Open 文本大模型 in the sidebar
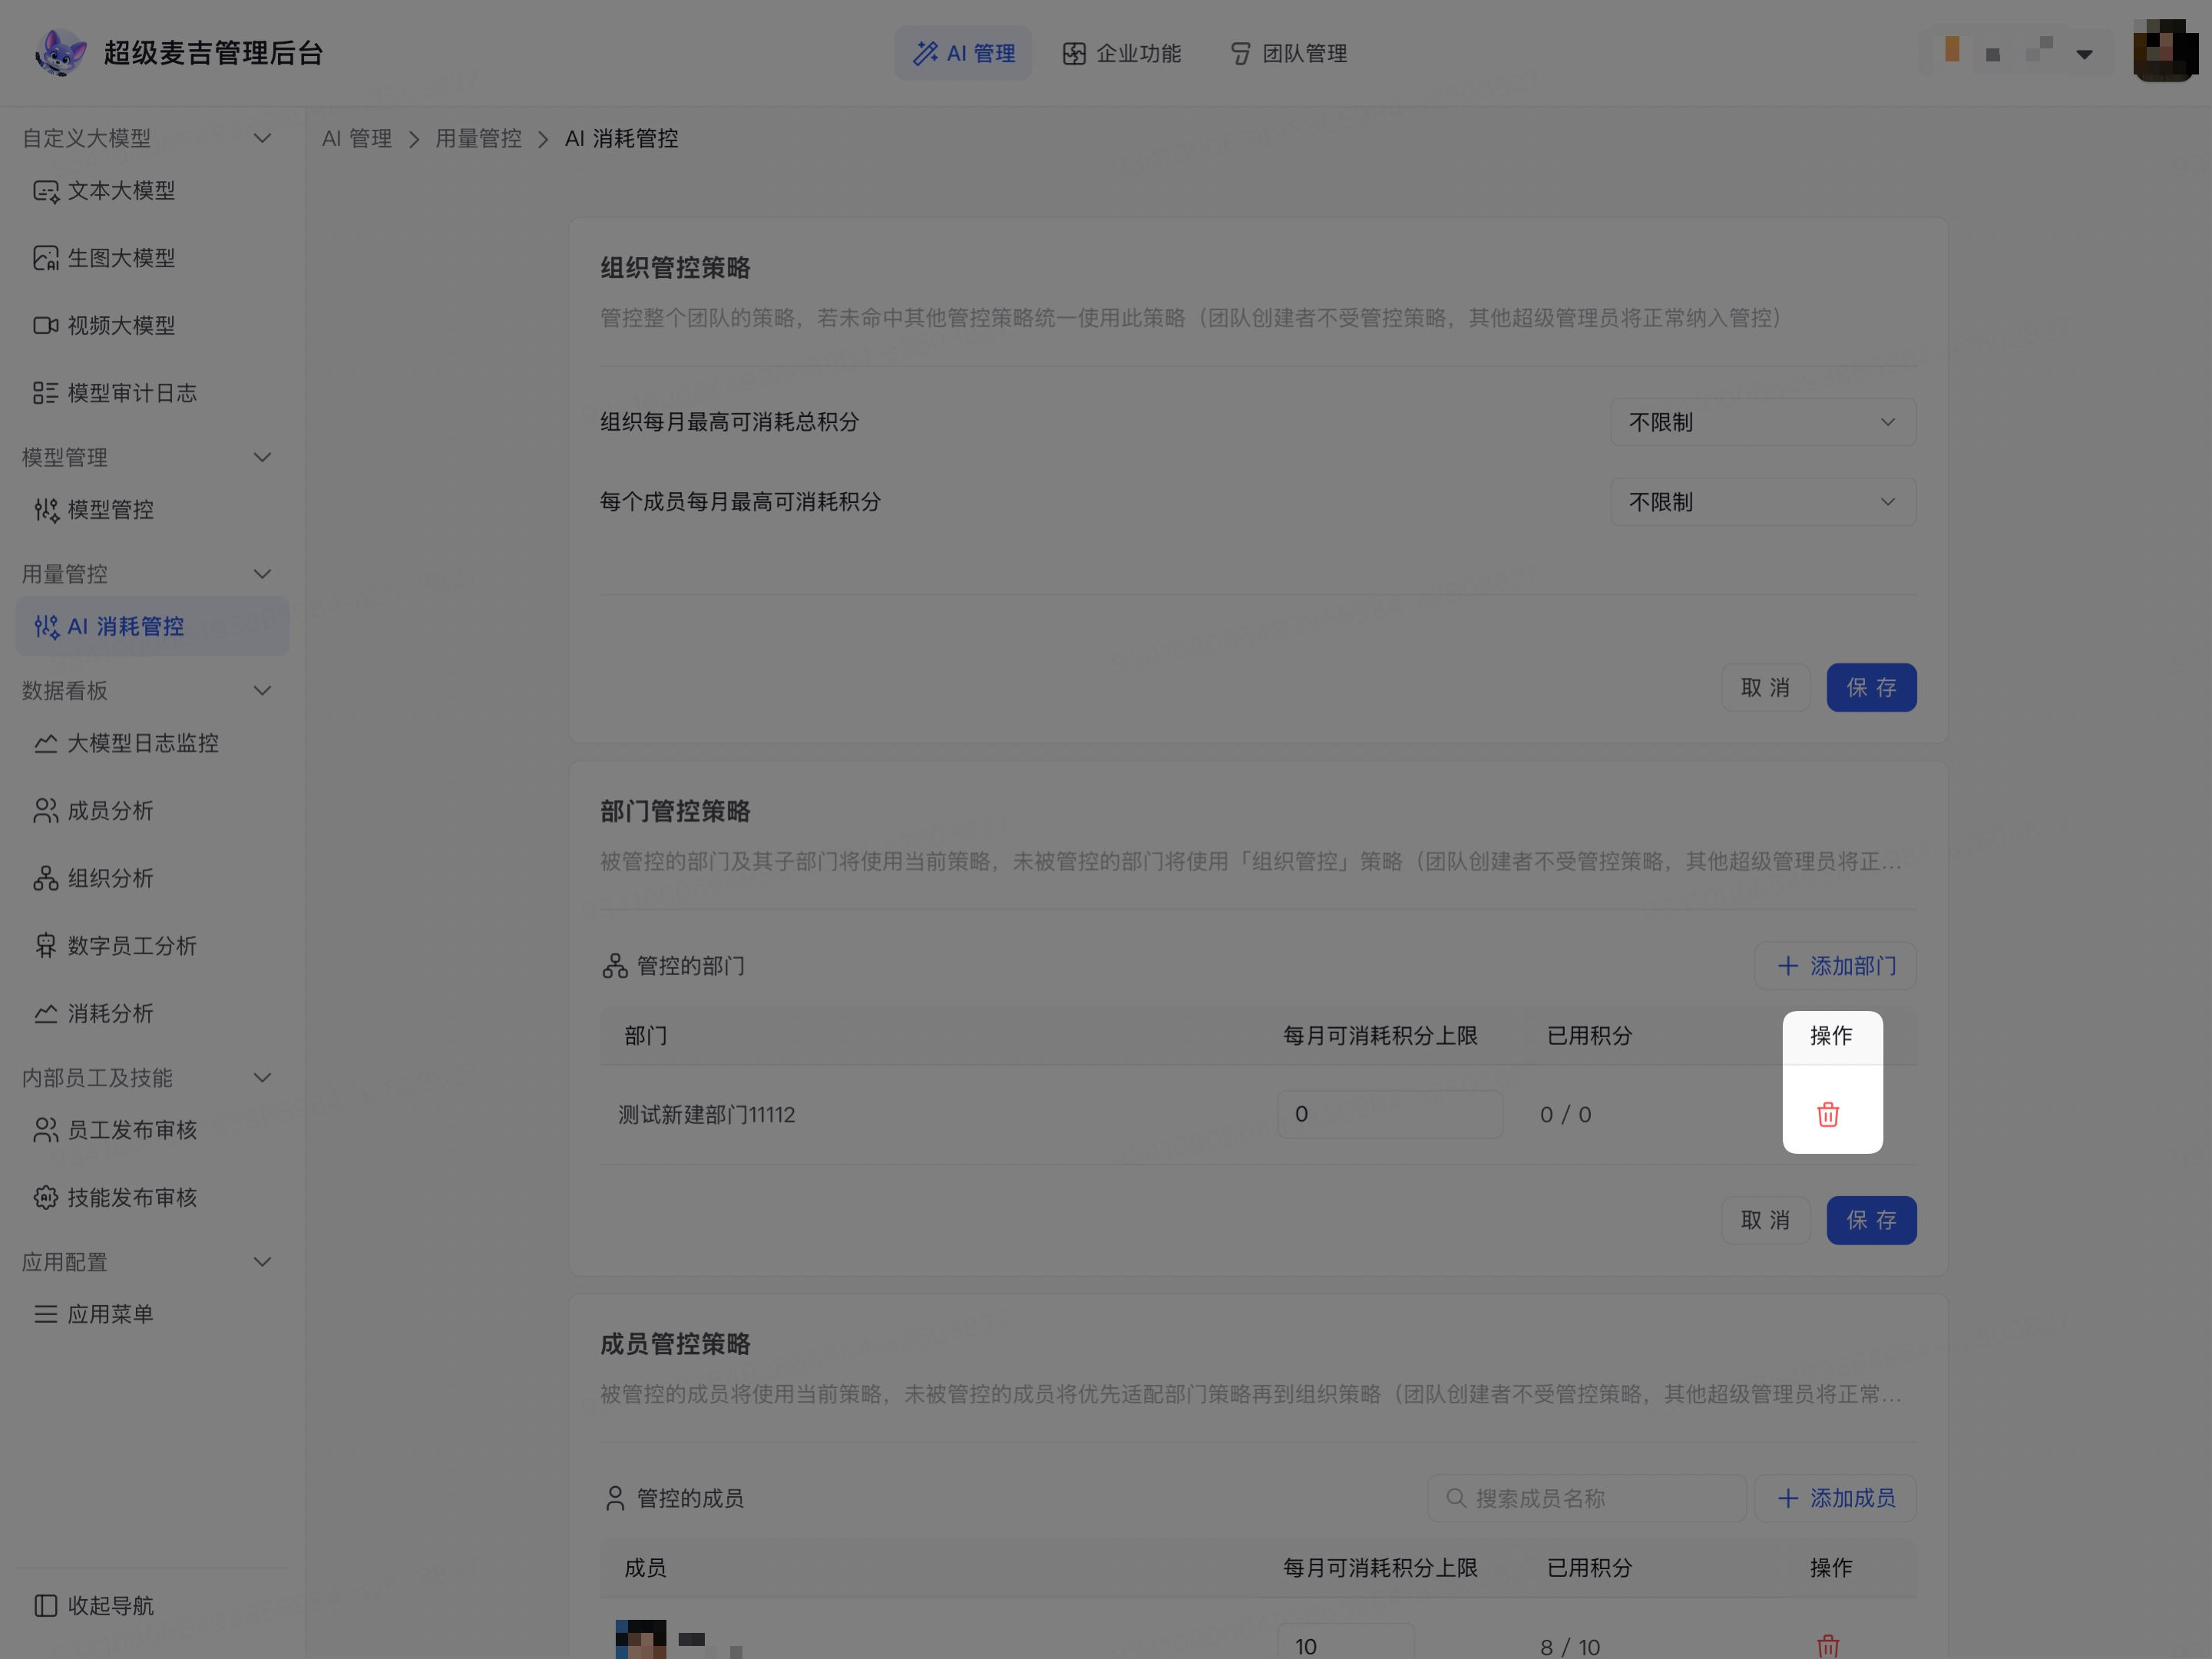This screenshot has height=1659, width=2212. (x=152, y=190)
